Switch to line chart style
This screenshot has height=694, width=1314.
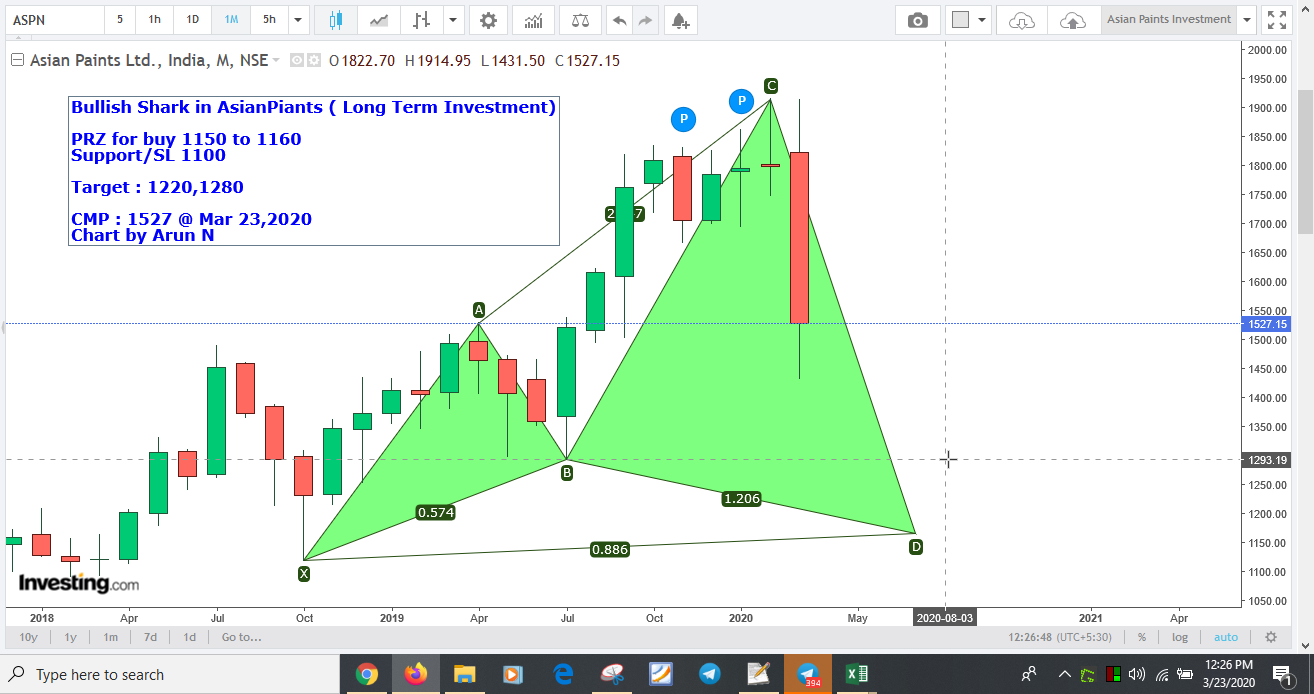point(378,20)
